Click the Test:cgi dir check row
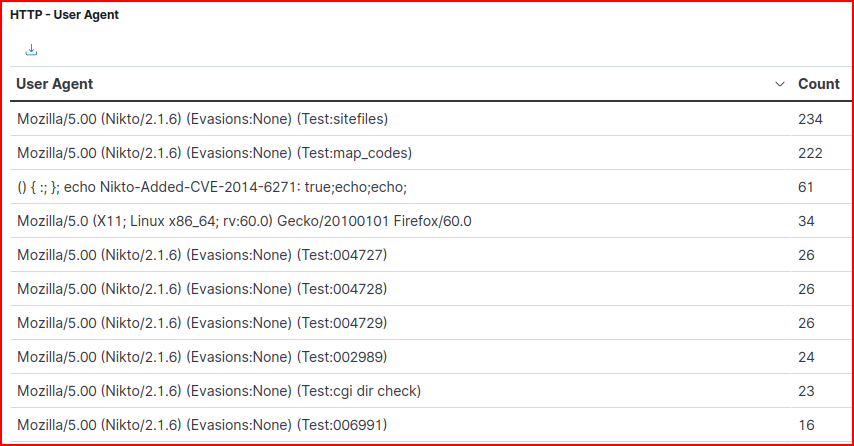Viewport: 854px width, 446px height. tap(219, 391)
